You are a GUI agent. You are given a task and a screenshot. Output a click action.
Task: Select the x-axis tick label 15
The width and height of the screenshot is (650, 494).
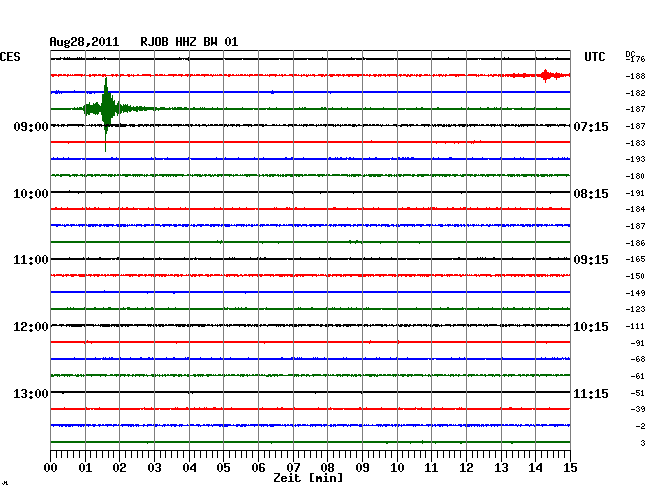[570, 468]
